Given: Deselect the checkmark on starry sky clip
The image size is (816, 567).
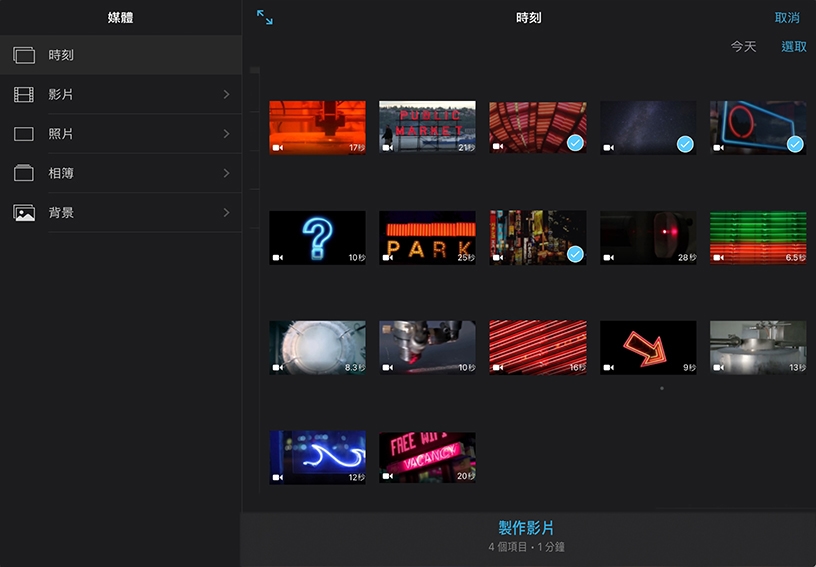Looking at the screenshot, I should [x=685, y=144].
